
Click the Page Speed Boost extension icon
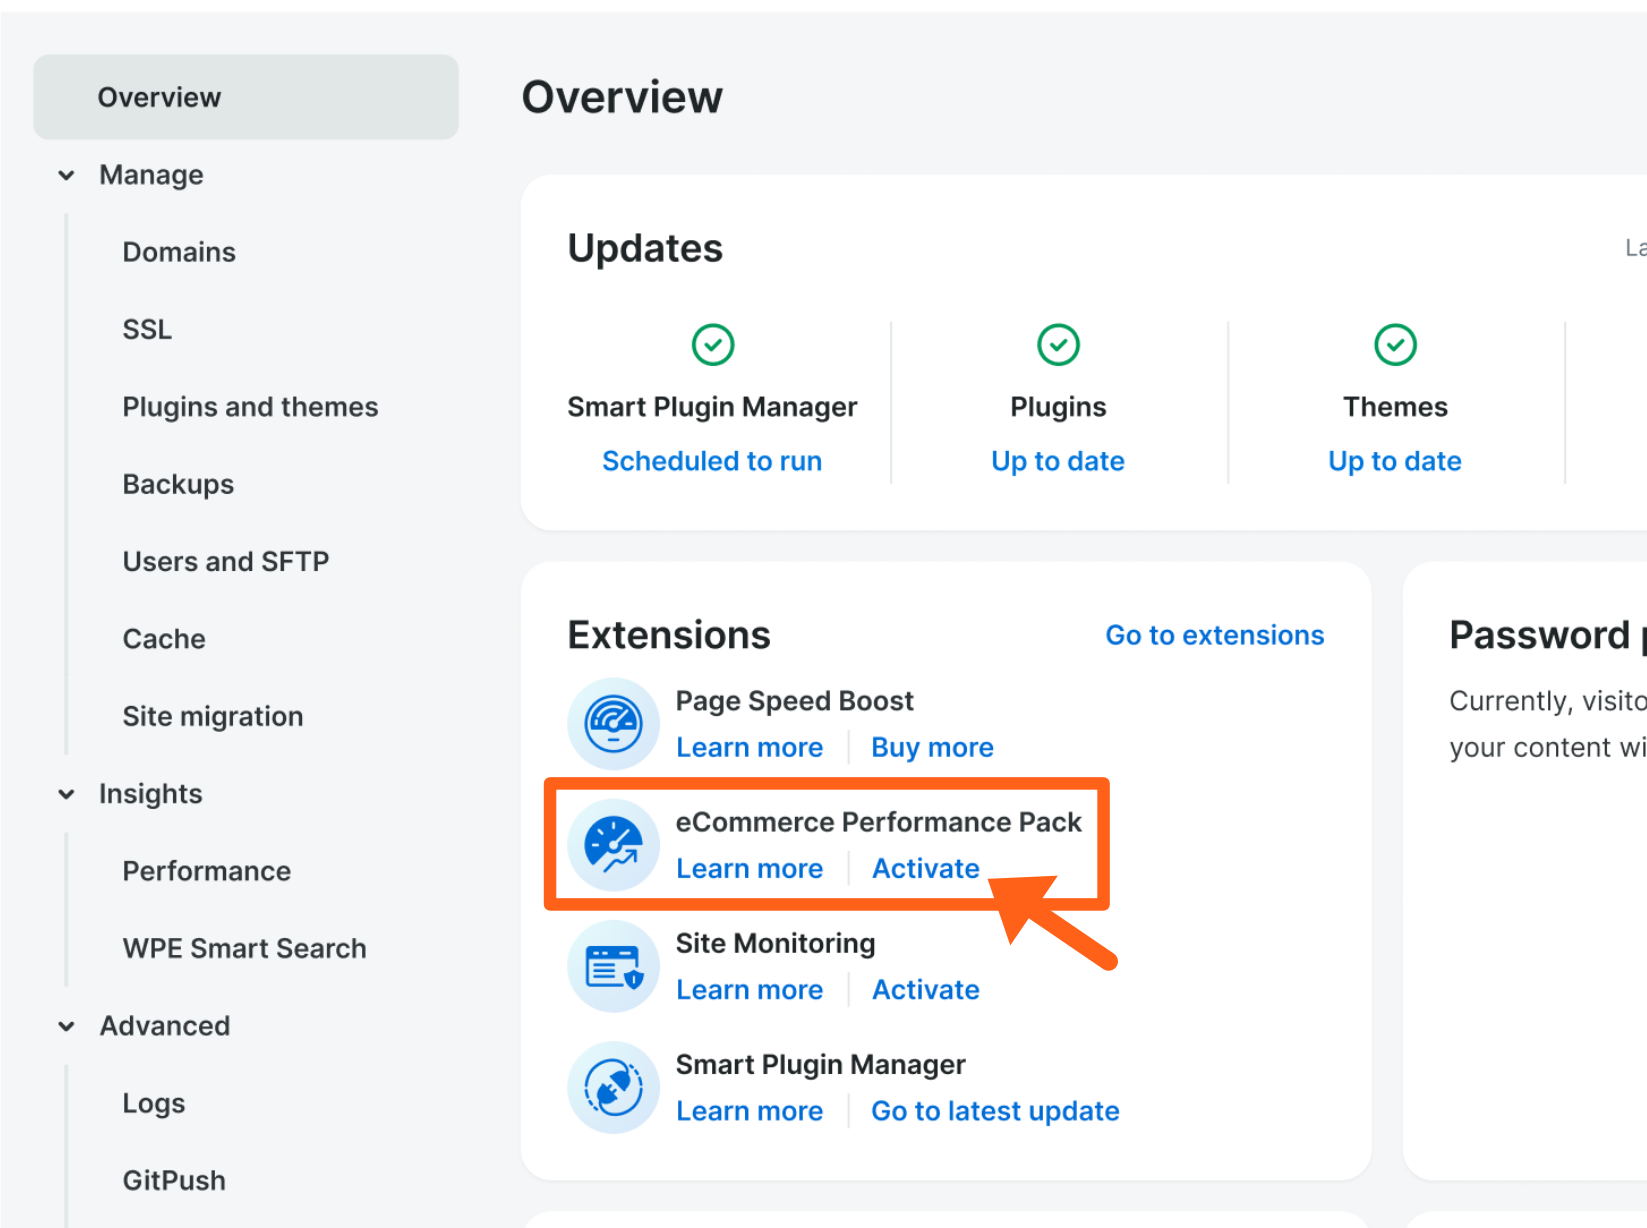tap(613, 724)
